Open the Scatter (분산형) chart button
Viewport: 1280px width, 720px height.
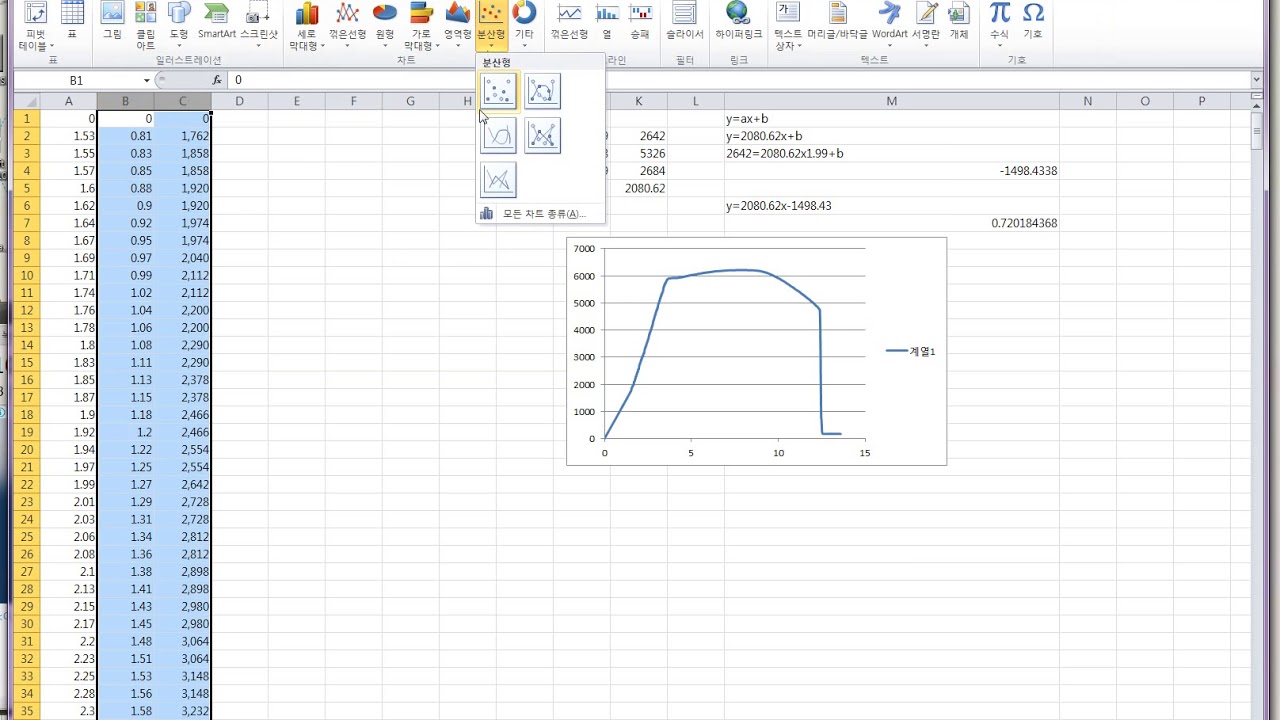[491, 24]
